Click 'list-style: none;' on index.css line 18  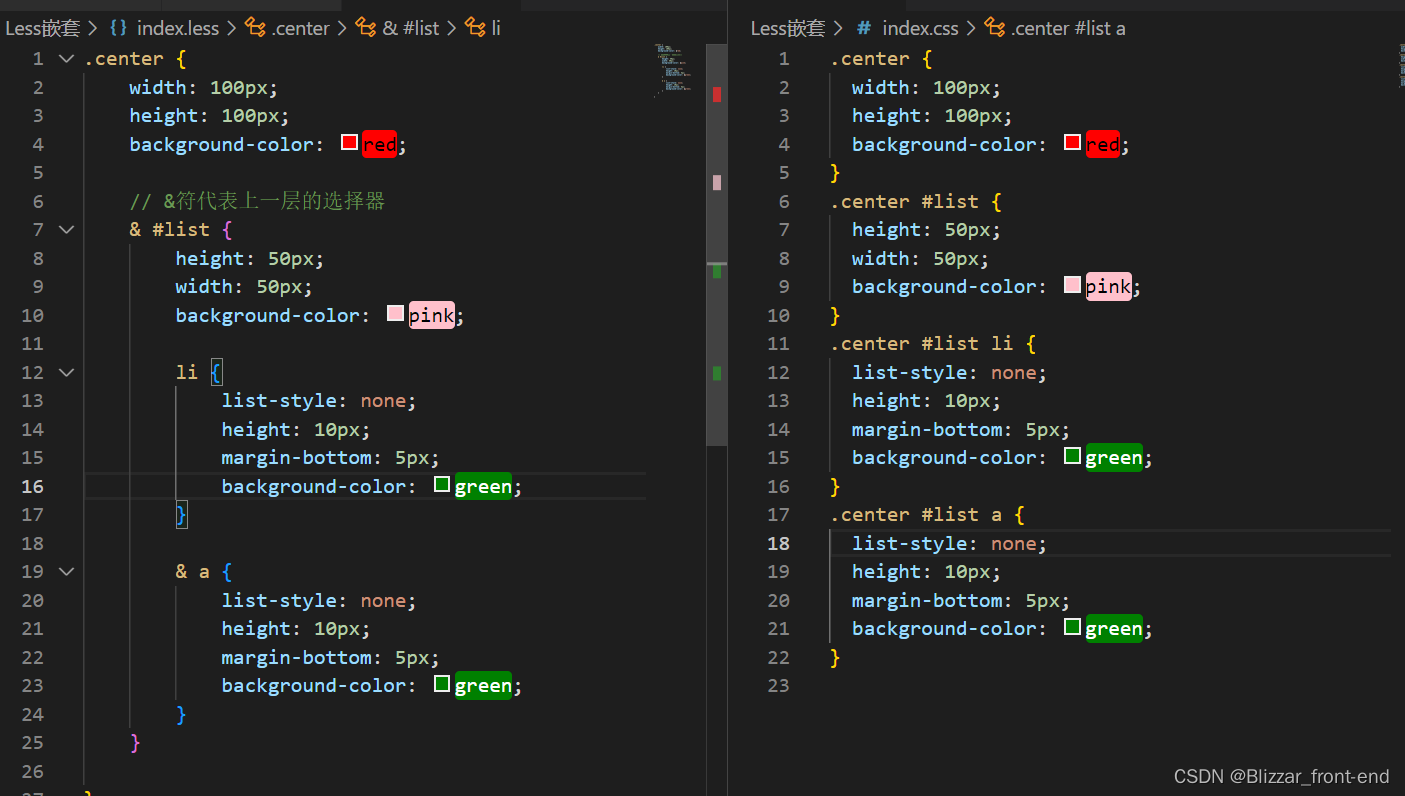point(949,543)
